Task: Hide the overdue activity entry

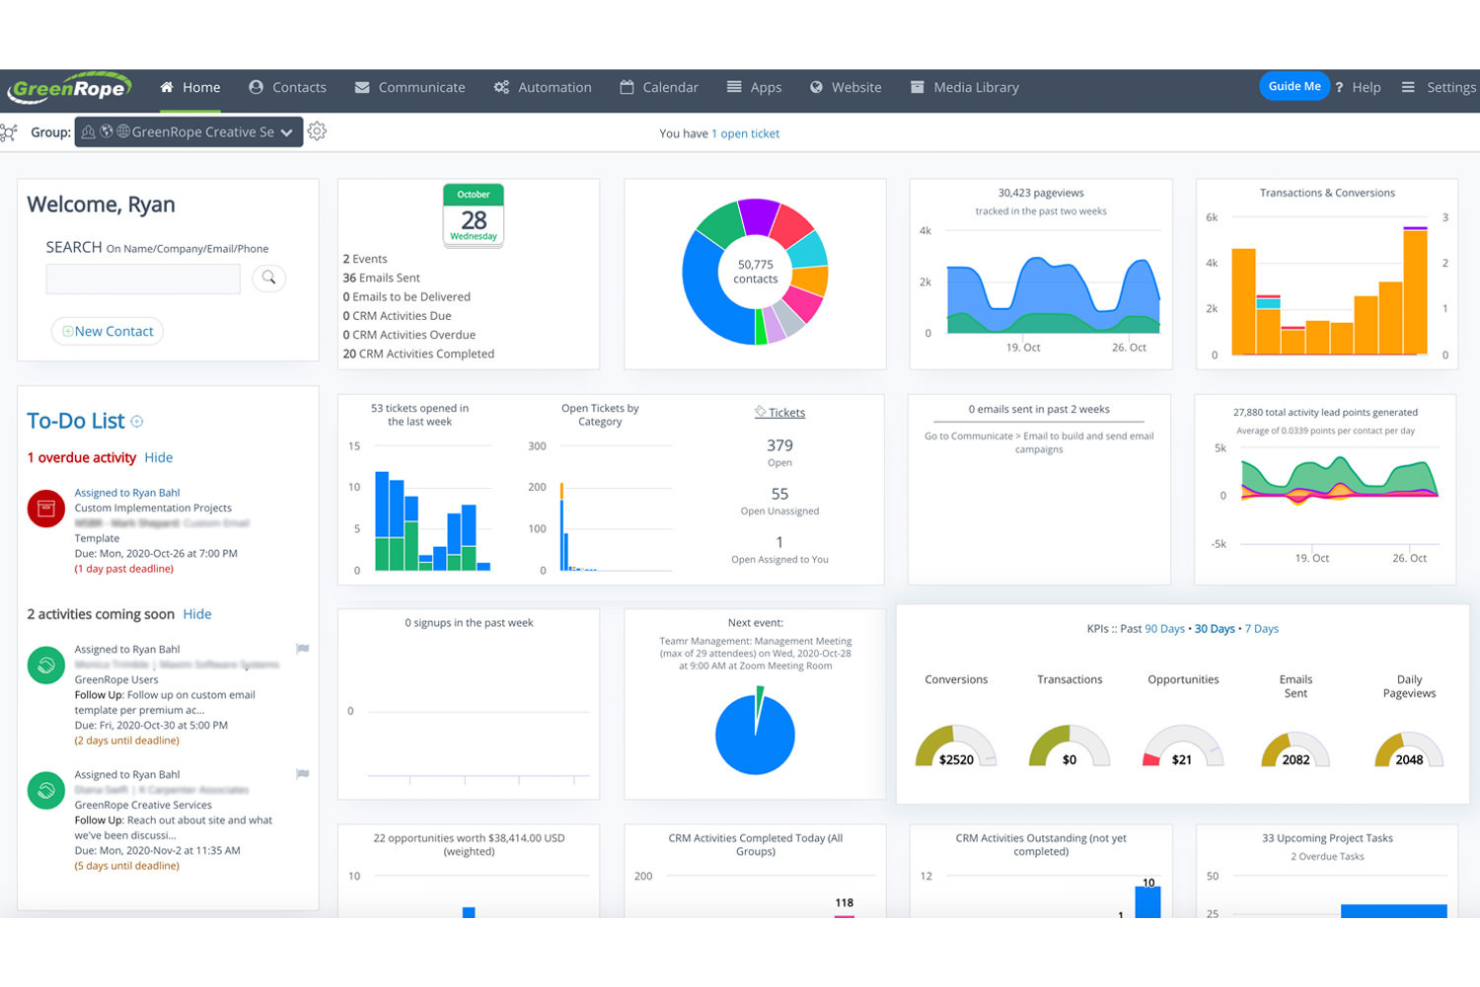Action: (x=159, y=457)
